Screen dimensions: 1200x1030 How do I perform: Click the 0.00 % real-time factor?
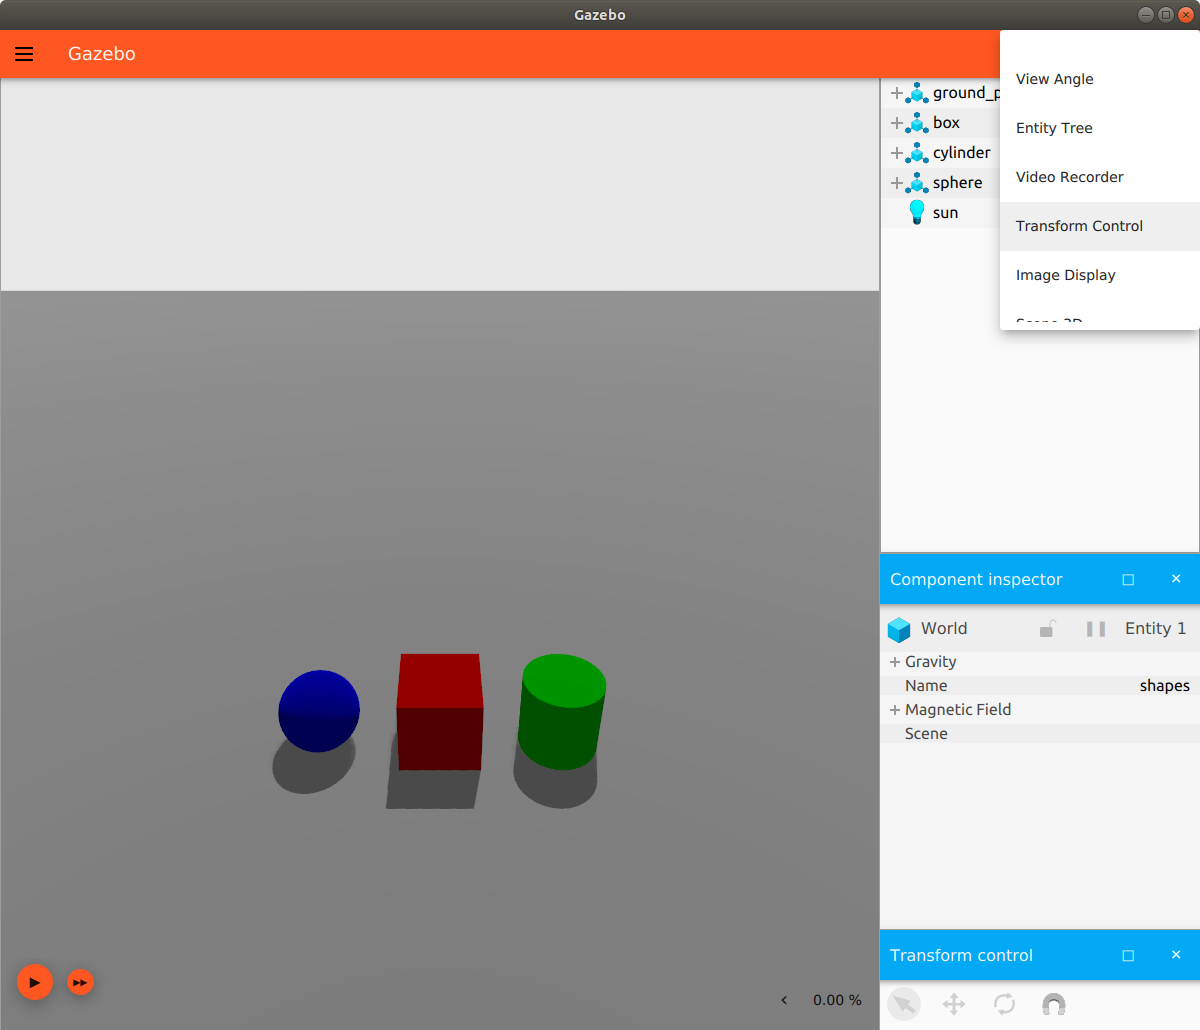837,1000
